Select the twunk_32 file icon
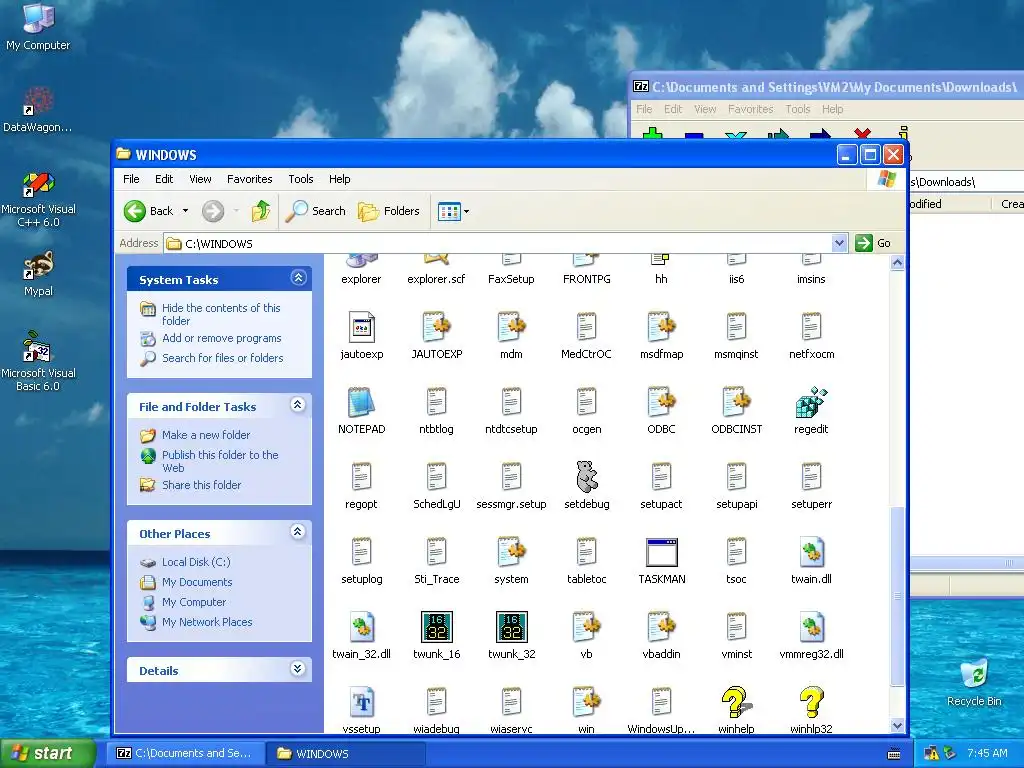 point(511,627)
